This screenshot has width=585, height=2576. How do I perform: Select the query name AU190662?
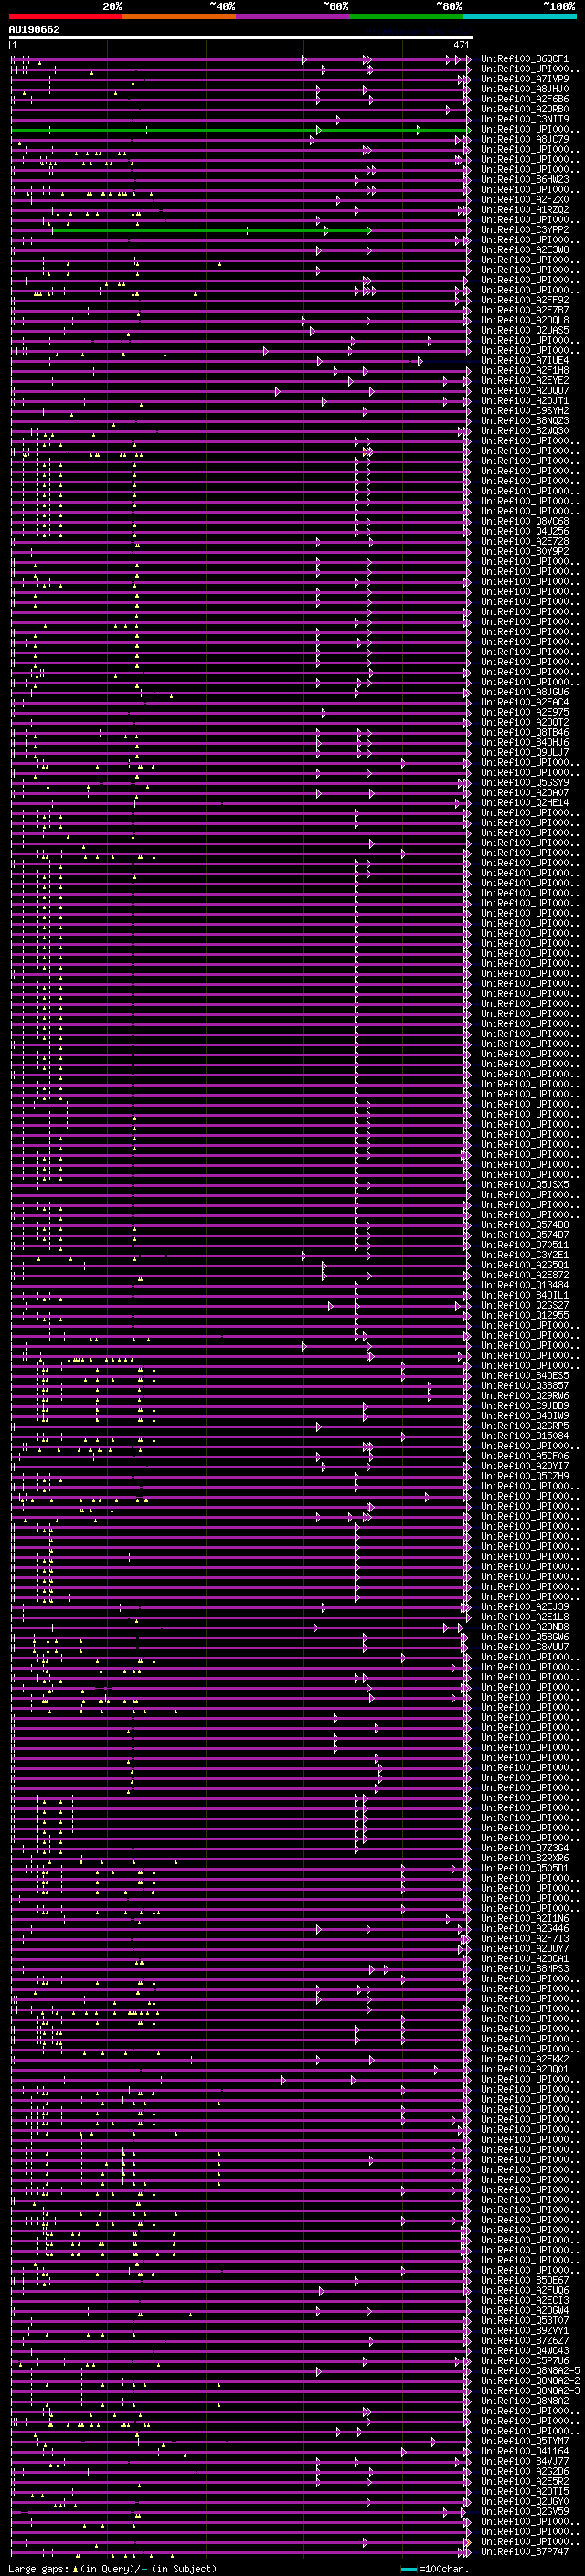[x=34, y=30]
